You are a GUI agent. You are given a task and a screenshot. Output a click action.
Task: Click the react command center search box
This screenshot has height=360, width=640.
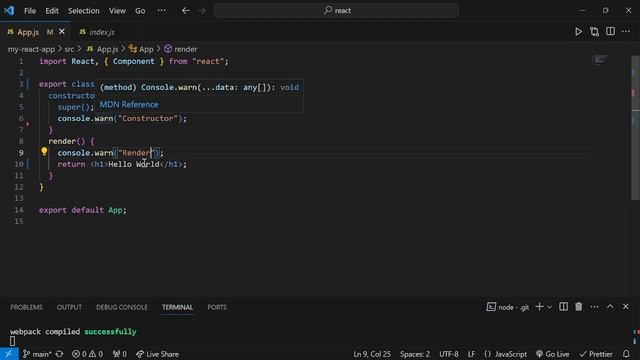tap(336, 11)
